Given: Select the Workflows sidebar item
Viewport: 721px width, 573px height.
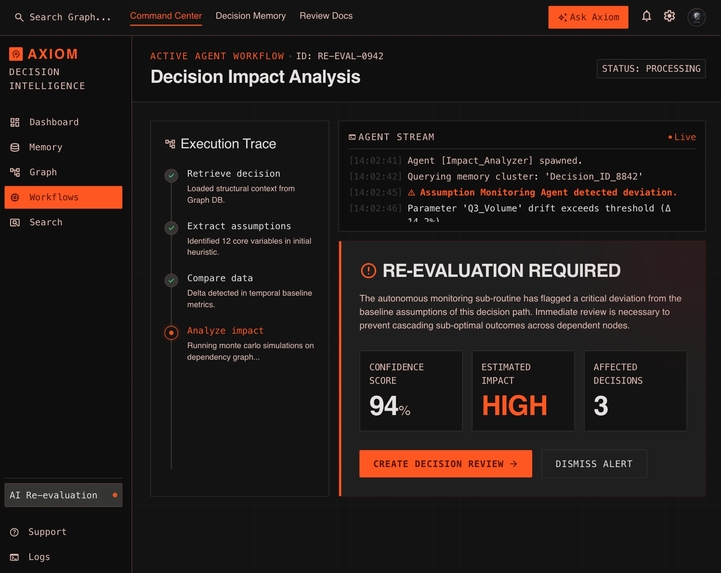Looking at the screenshot, I should click(x=63, y=197).
